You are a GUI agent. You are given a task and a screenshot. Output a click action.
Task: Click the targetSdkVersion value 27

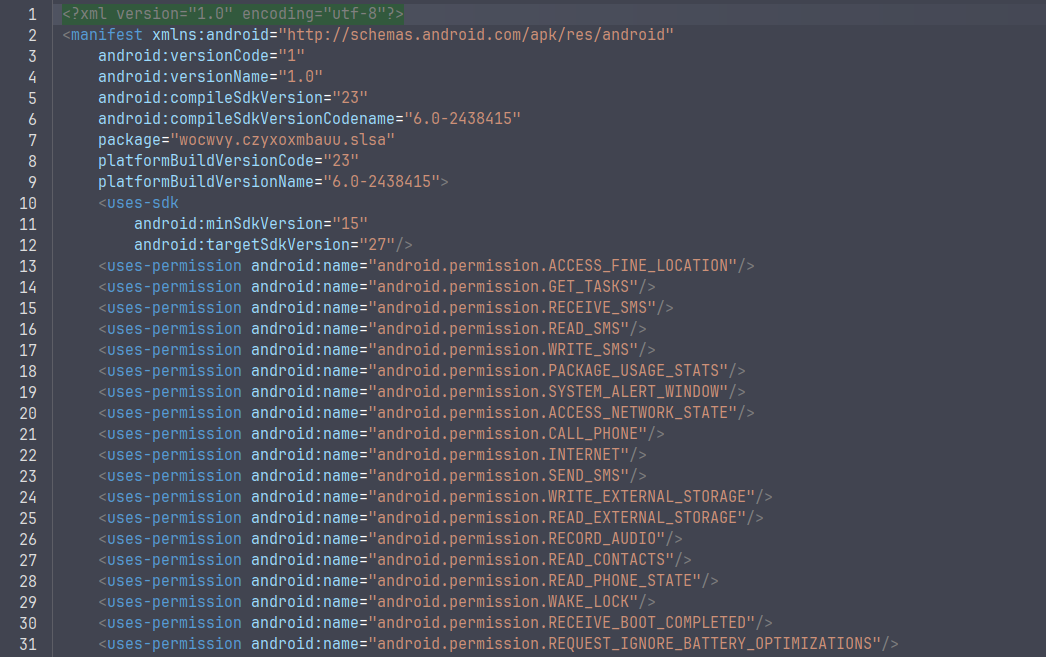(377, 245)
